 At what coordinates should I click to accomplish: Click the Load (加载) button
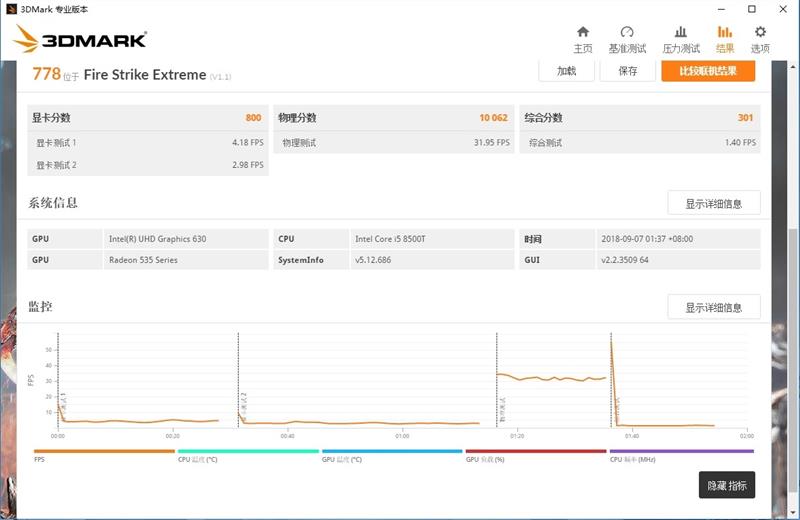[566, 71]
